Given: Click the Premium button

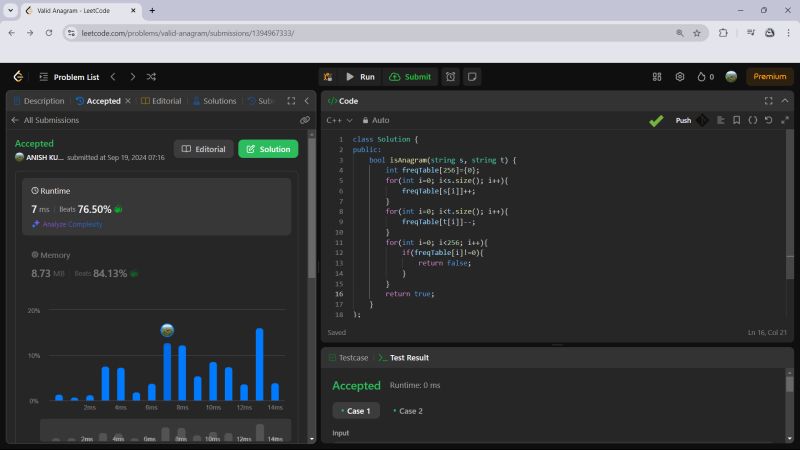Looking at the screenshot, I should click(770, 77).
